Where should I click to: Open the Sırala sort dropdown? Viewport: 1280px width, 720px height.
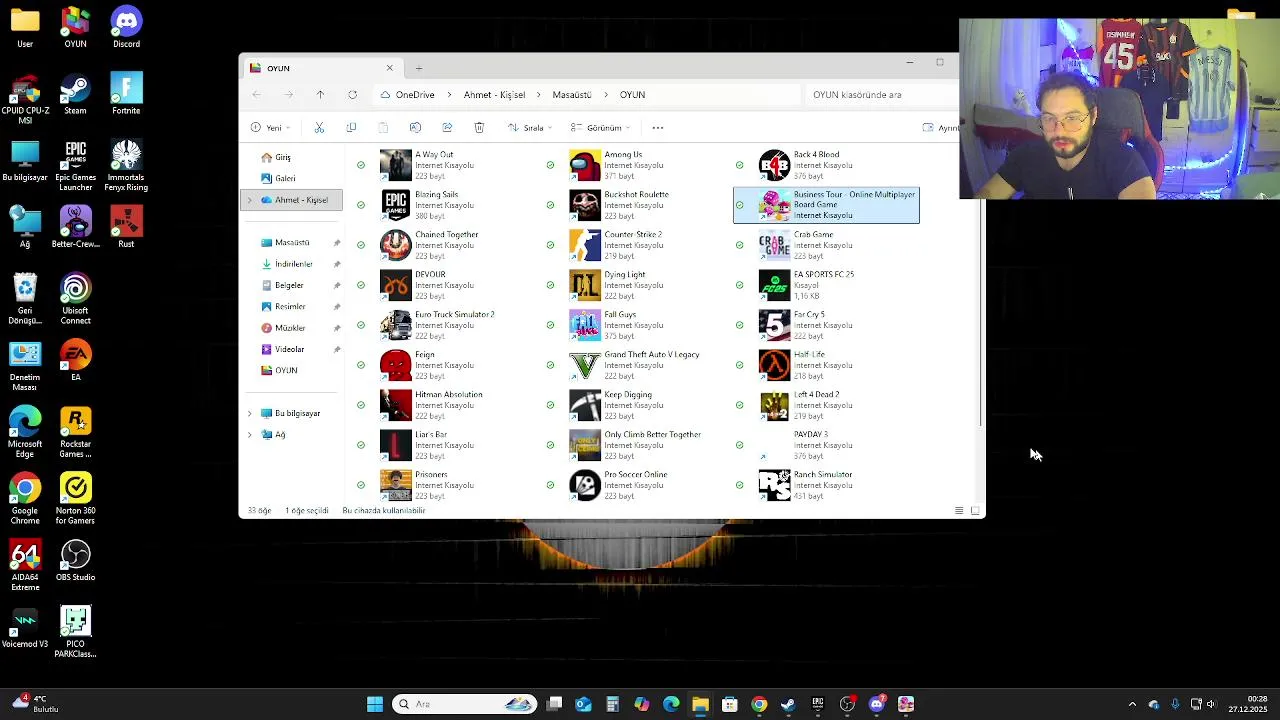[530, 128]
